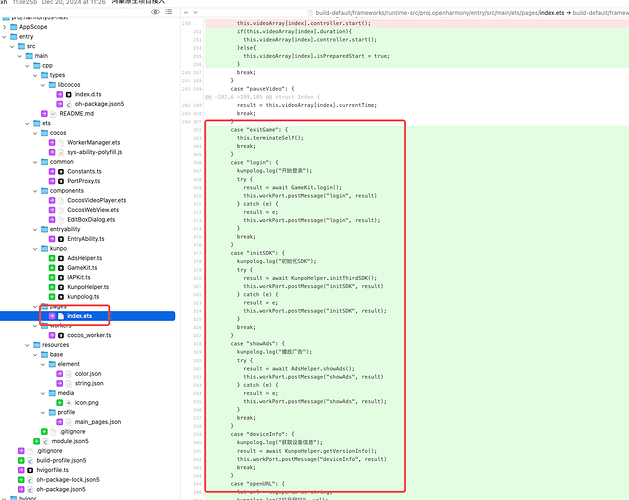Screen dimensions: 629x500
Task: Click the green added badge beside GameKit.ts
Action: (52, 268)
